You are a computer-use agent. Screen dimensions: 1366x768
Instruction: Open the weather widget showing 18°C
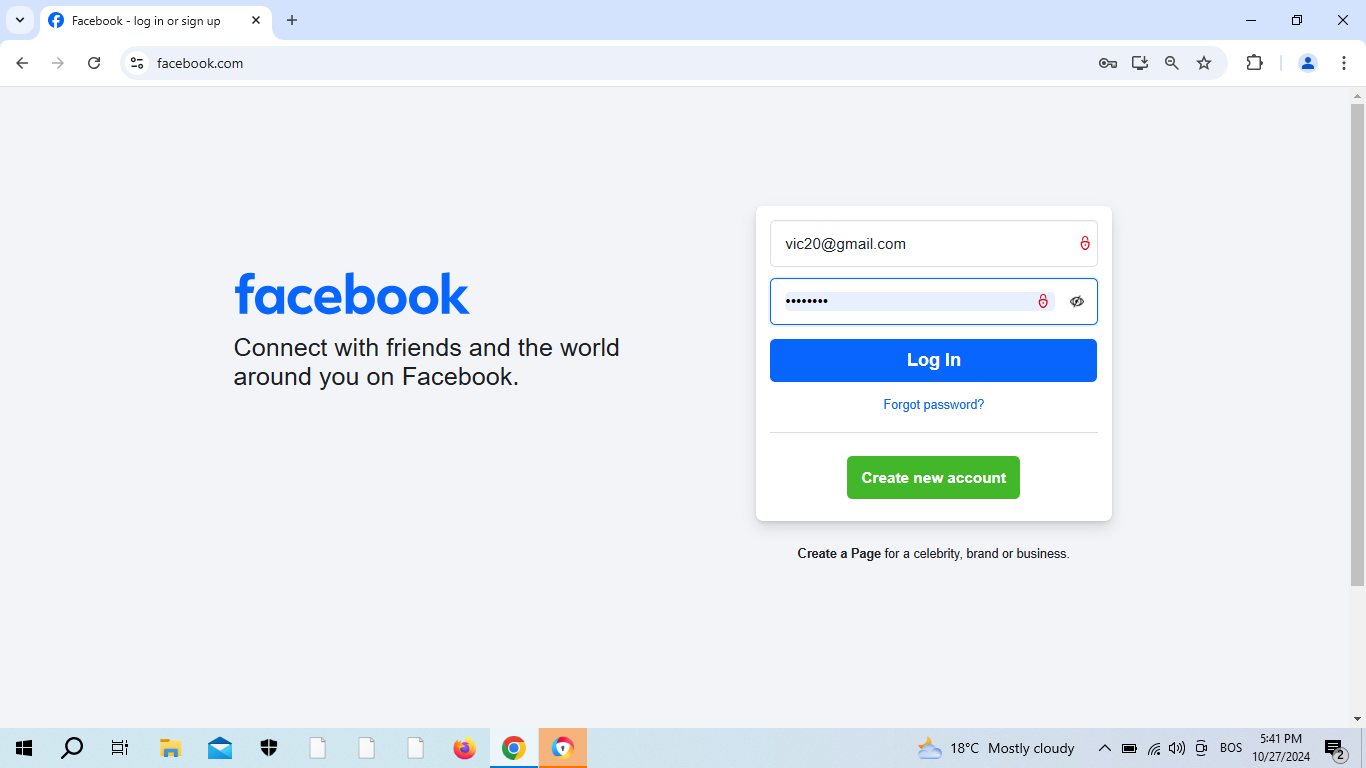(x=996, y=748)
